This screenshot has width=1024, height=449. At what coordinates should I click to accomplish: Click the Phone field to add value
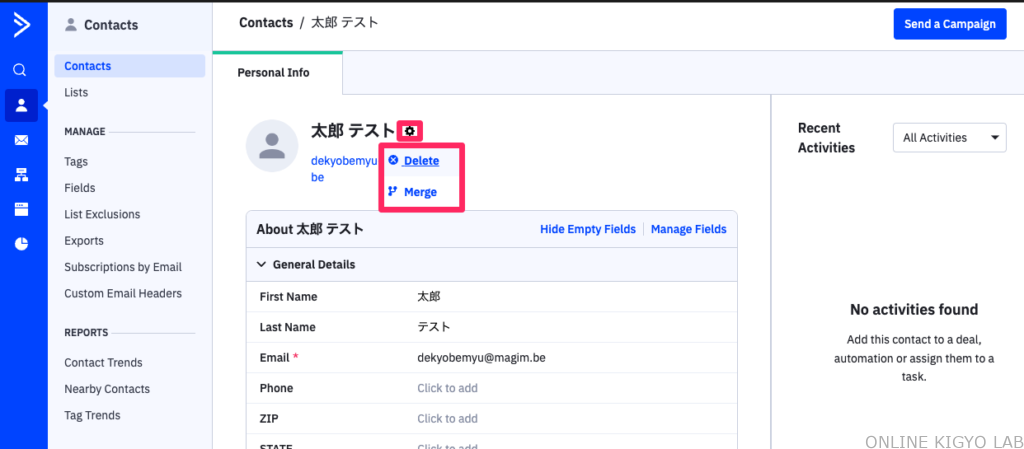click(x=447, y=388)
